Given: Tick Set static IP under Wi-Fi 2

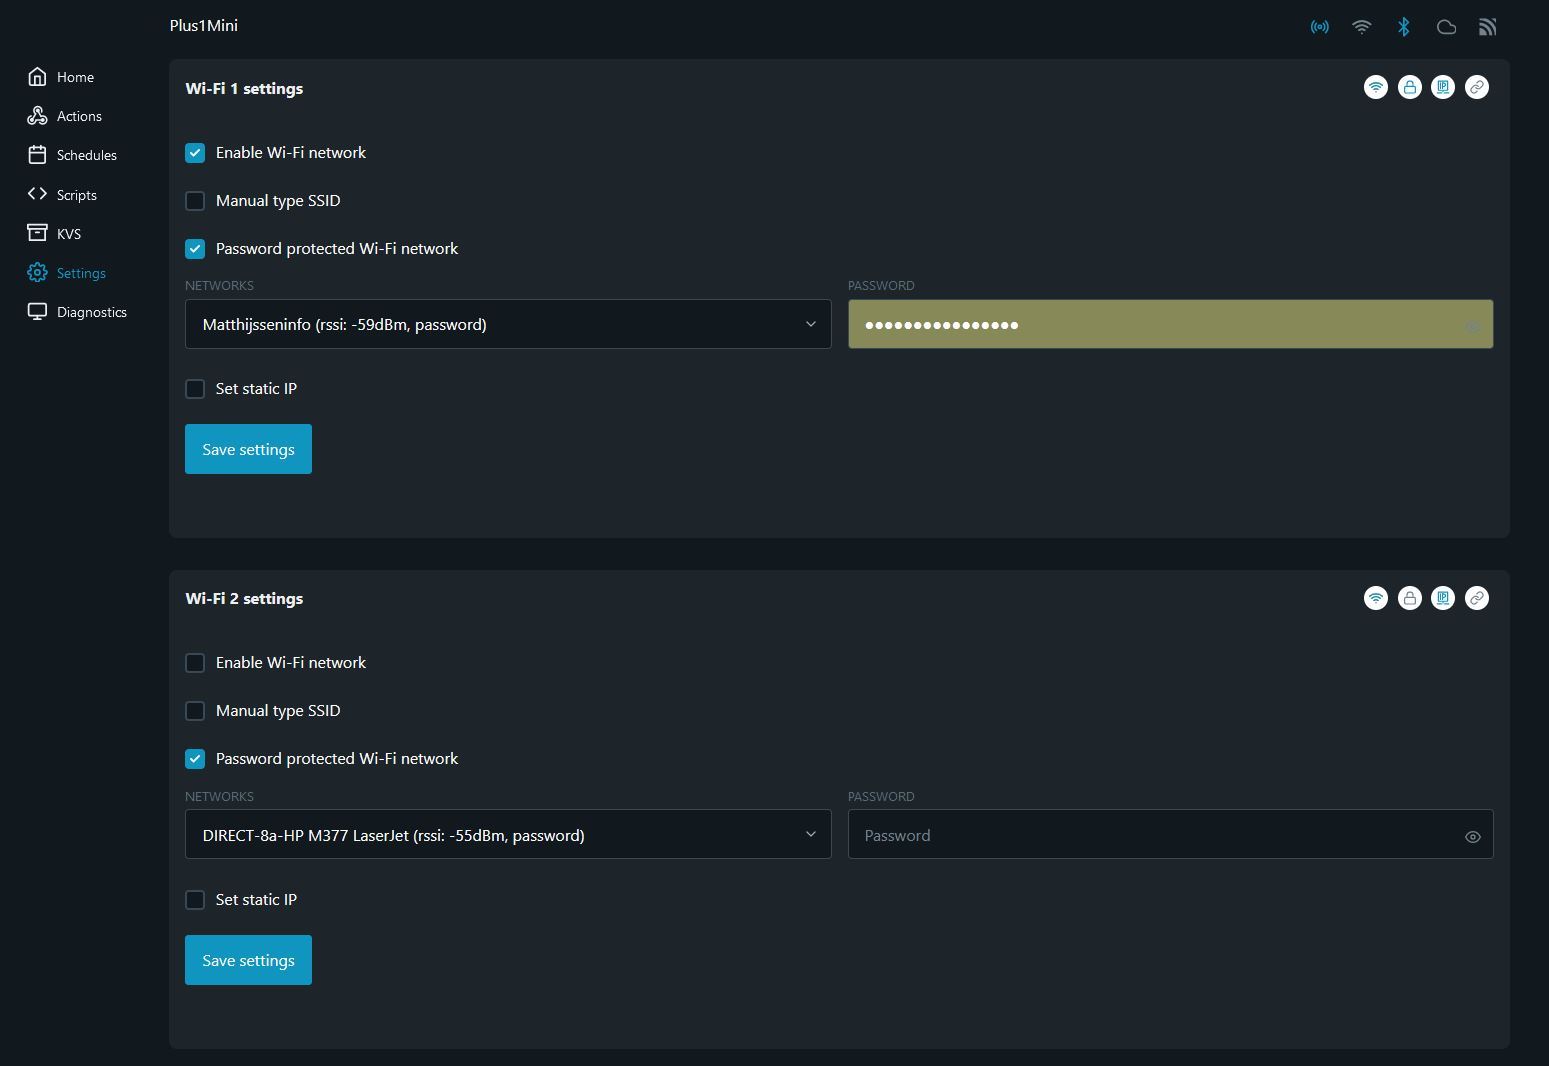Looking at the screenshot, I should (x=195, y=900).
